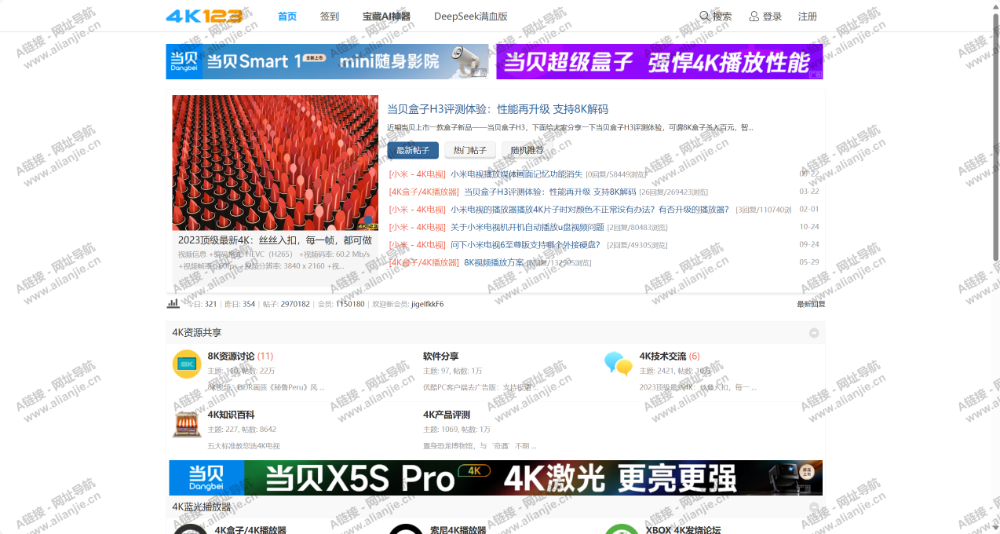
Task: Open the 当贝Smart 1 mini随身影院 banner
Action: (327, 61)
